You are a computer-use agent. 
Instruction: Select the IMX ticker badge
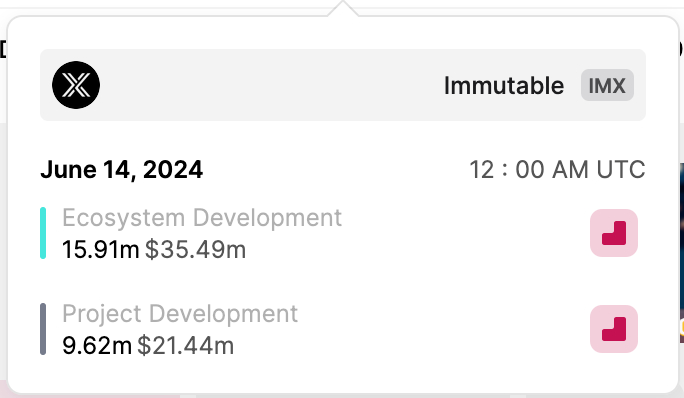(x=607, y=85)
